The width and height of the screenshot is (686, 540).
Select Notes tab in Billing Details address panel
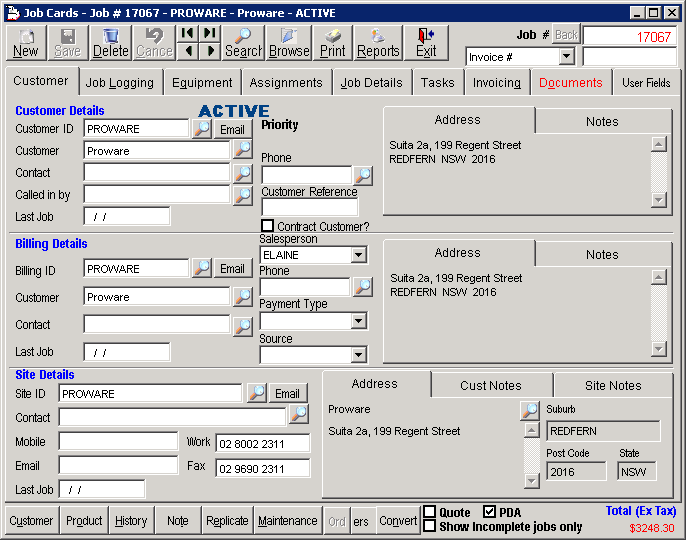[602, 254]
